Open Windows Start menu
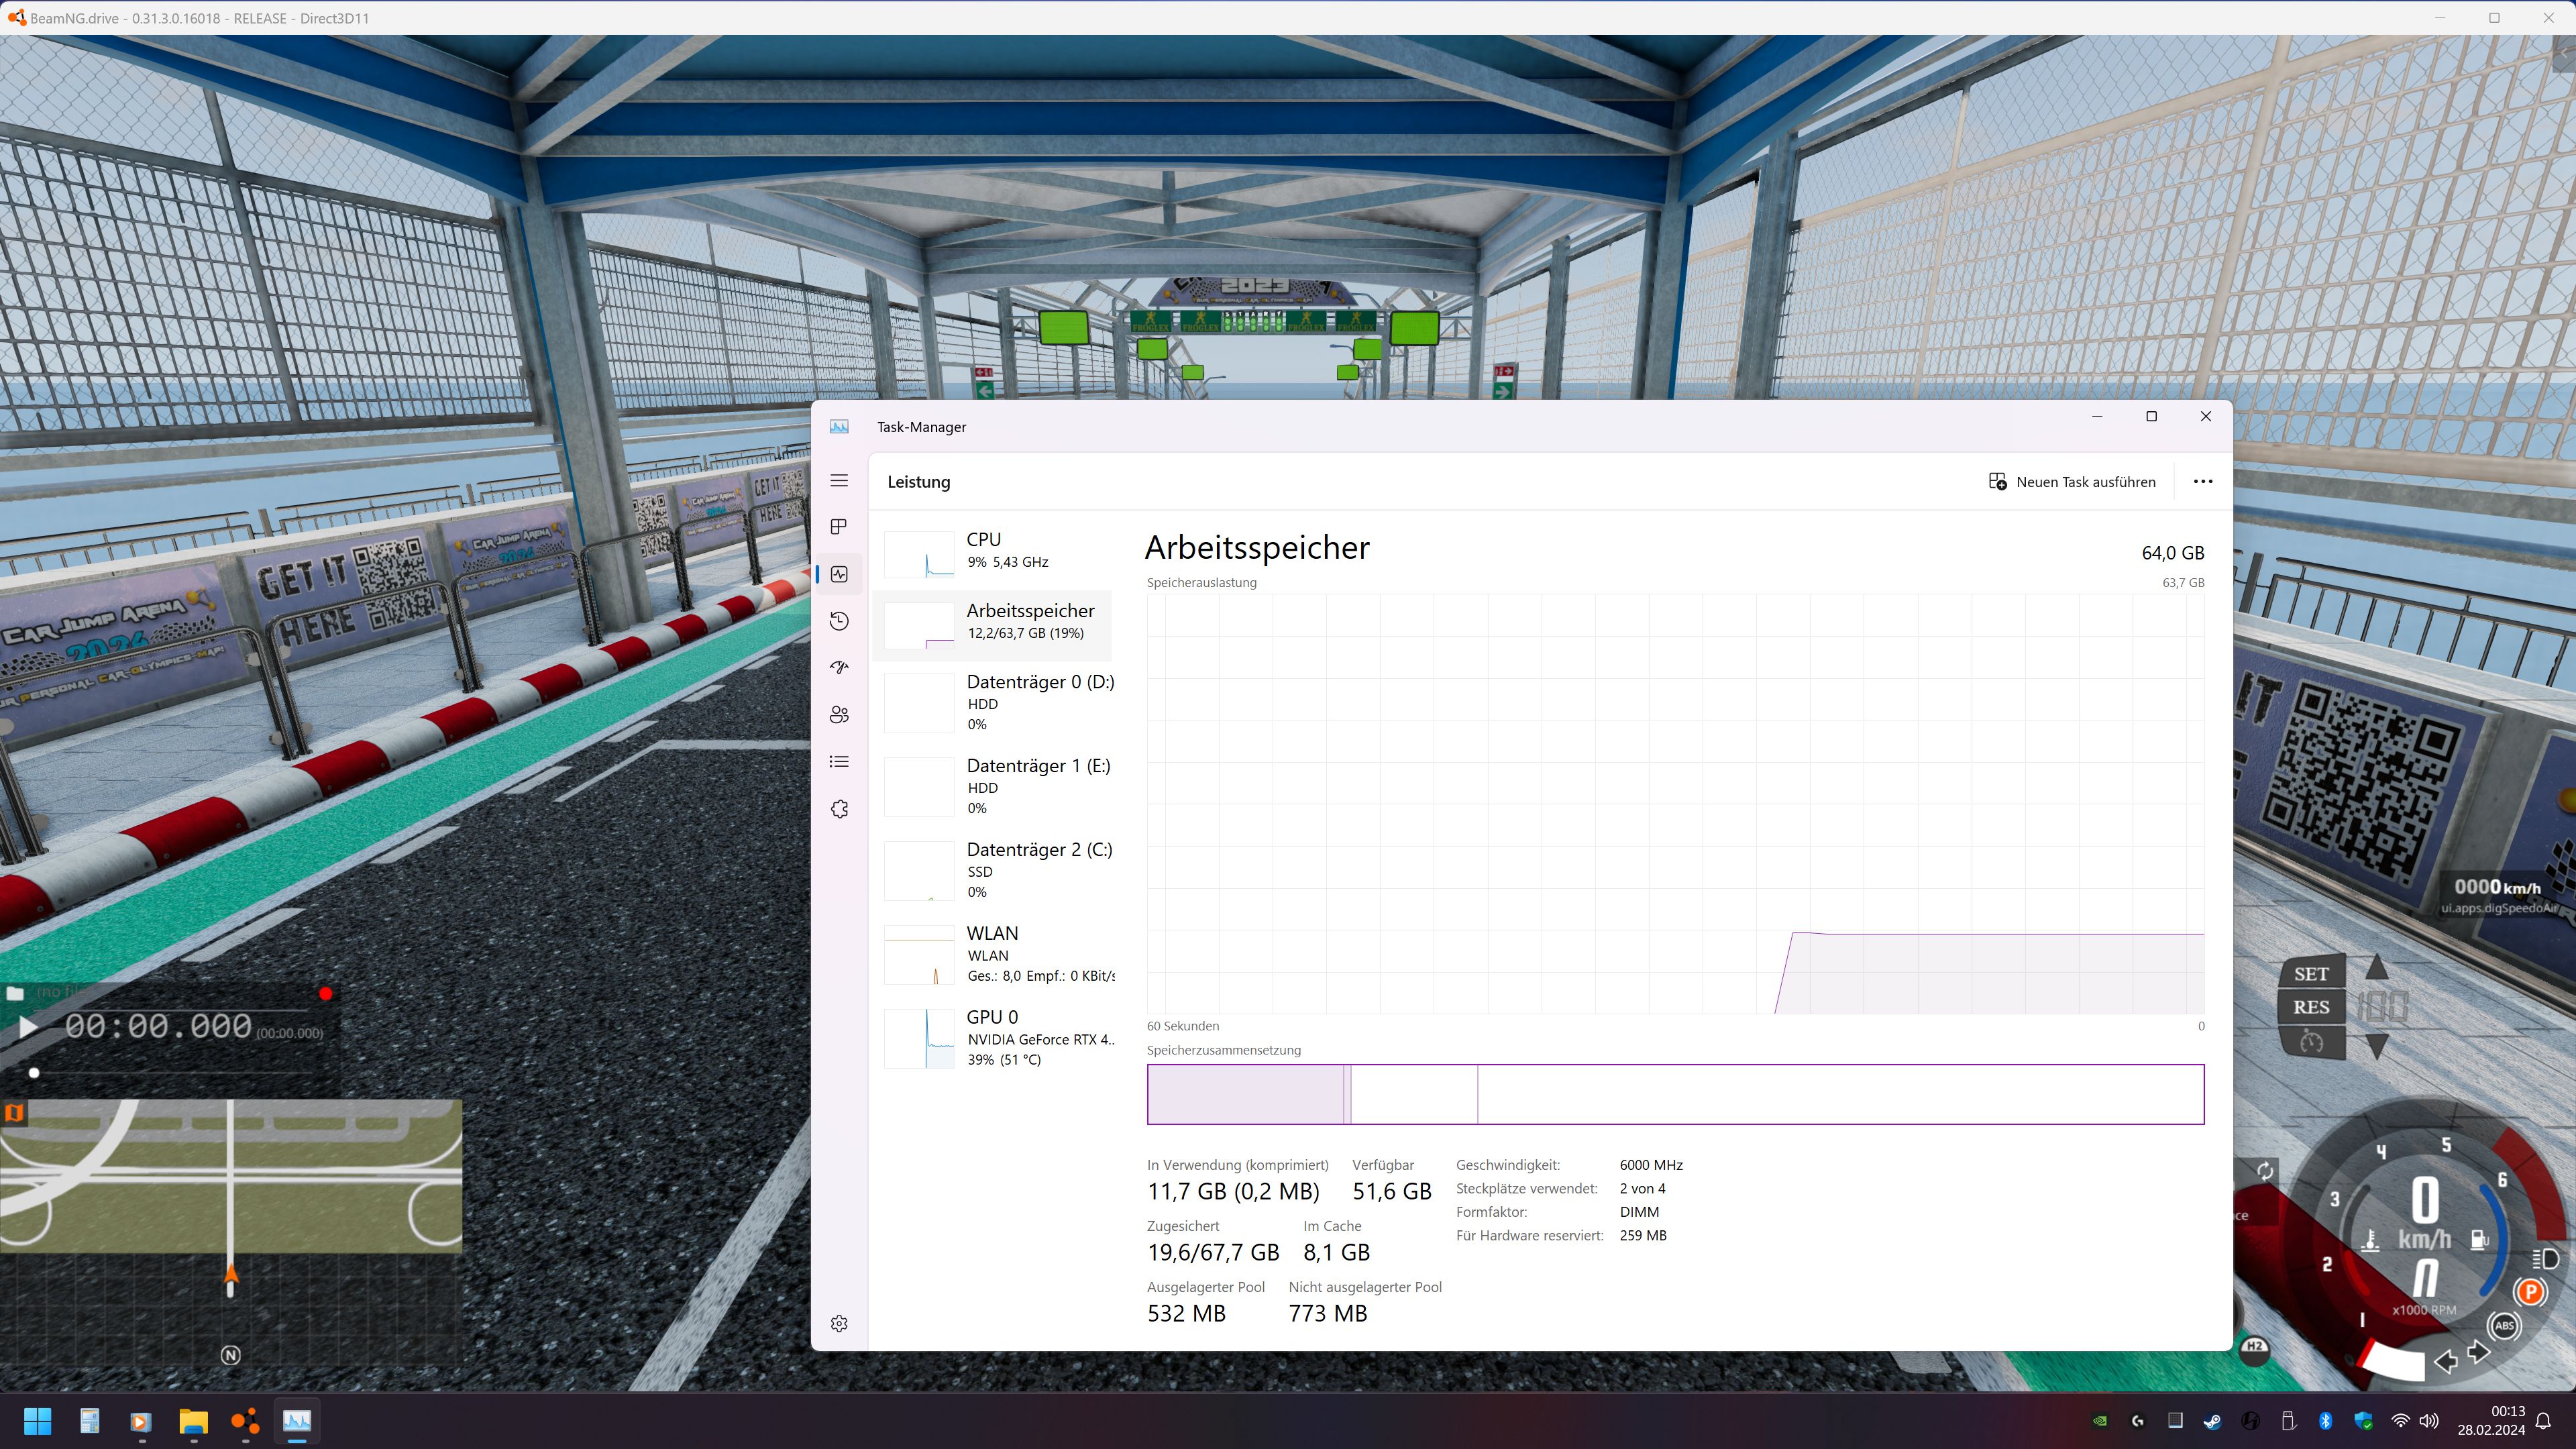The width and height of the screenshot is (2576, 1449). [x=37, y=1421]
